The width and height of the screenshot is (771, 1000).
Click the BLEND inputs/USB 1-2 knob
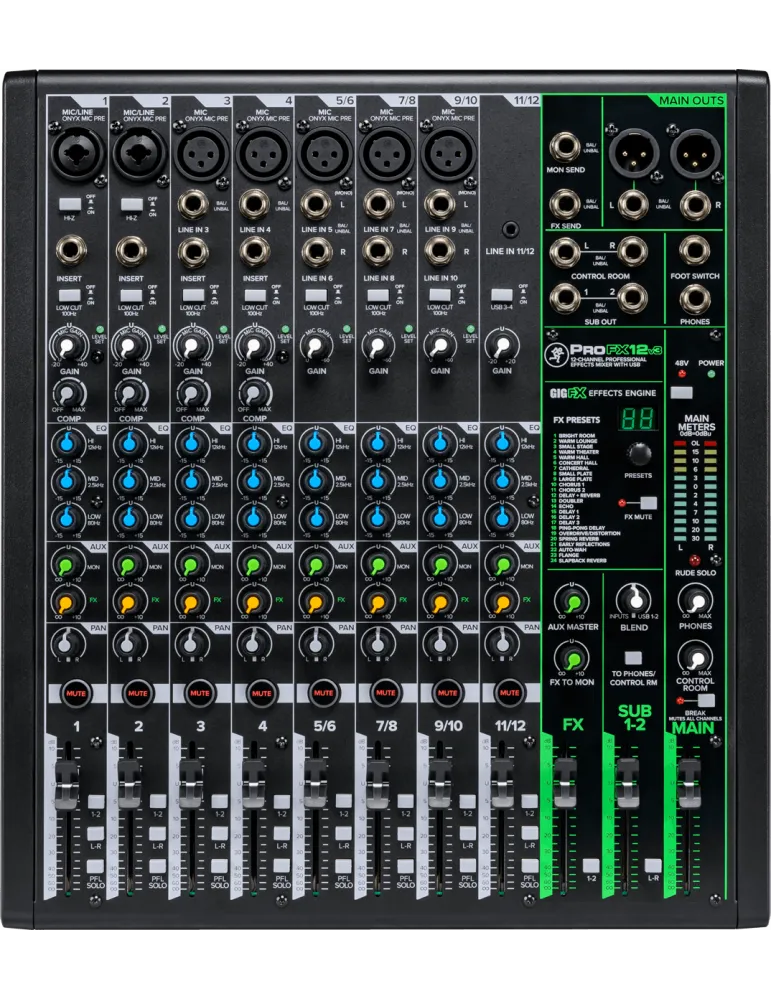[x=634, y=599]
